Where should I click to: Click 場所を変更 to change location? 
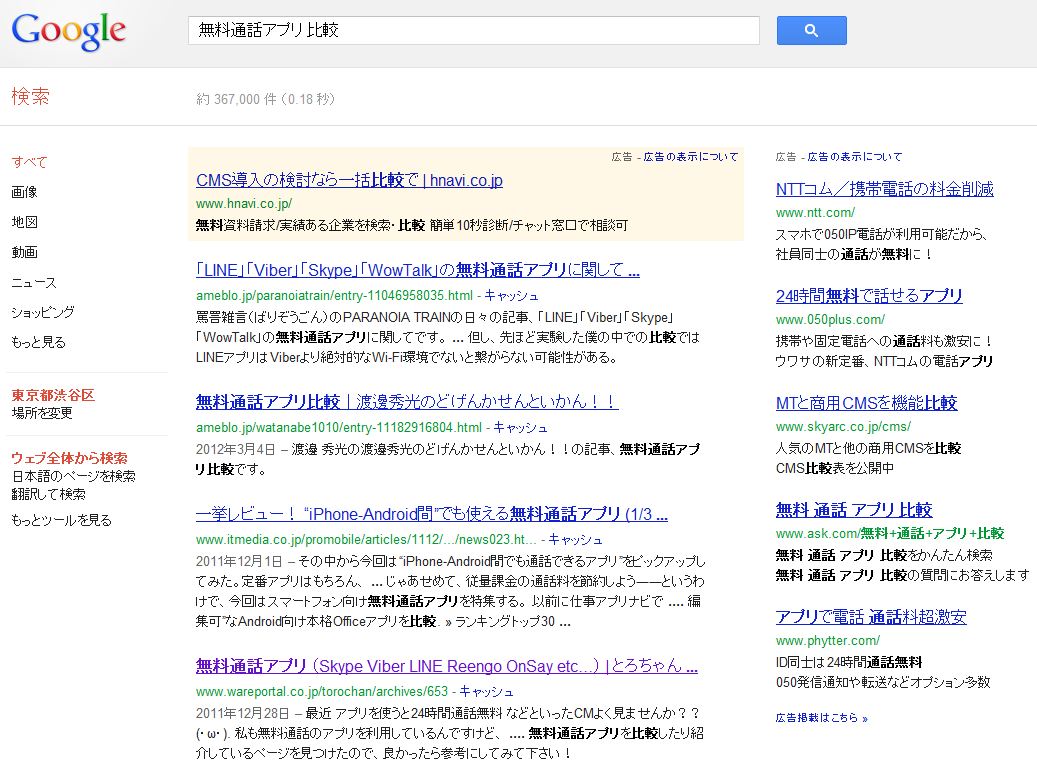(x=42, y=413)
